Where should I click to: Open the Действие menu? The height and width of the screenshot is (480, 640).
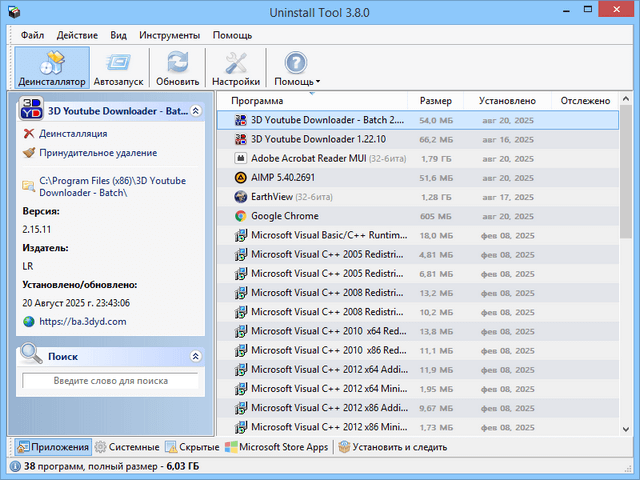click(77, 36)
